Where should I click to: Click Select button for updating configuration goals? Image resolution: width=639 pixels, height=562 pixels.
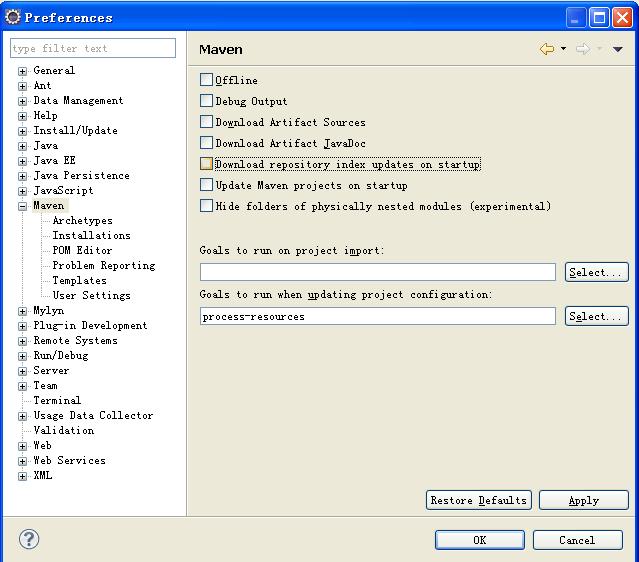point(597,316)
